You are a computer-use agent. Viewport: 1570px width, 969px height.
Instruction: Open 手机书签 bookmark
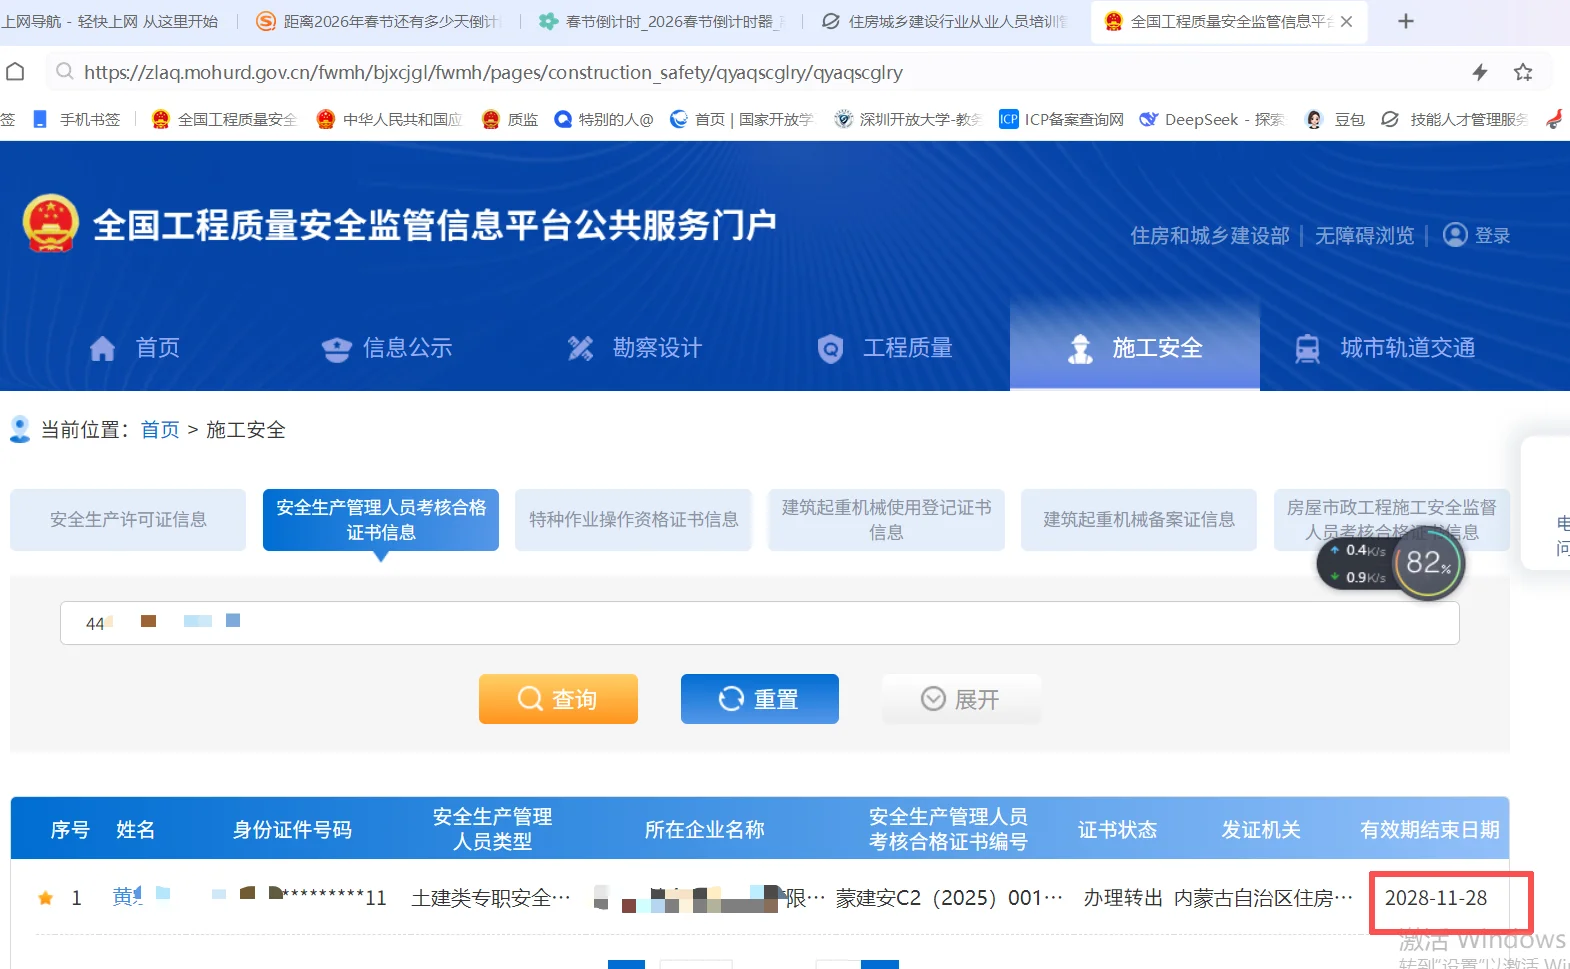pyautogui.click(x=77, y=119)
